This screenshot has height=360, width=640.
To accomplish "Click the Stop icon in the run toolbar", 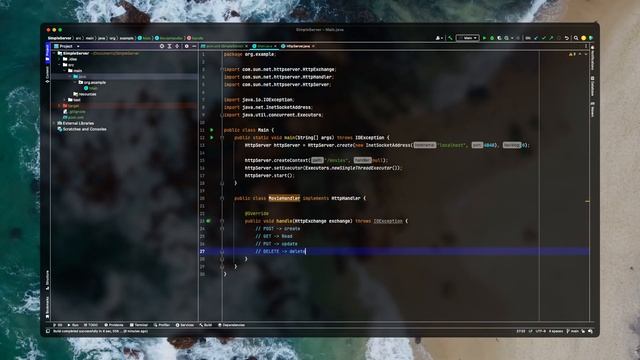I will point(518,38).
